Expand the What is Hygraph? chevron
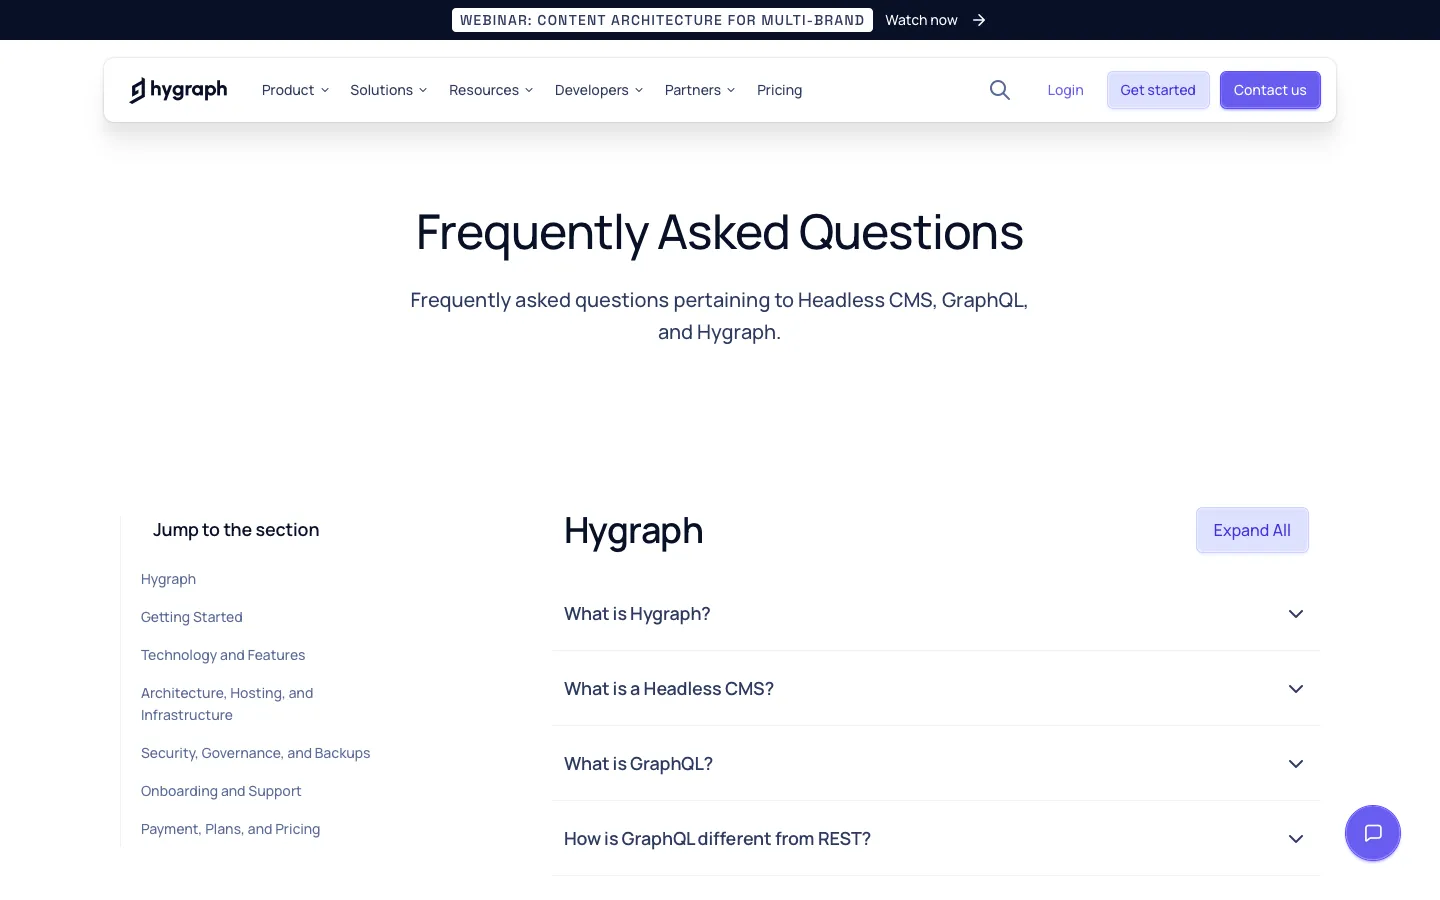 point(1296,614)
